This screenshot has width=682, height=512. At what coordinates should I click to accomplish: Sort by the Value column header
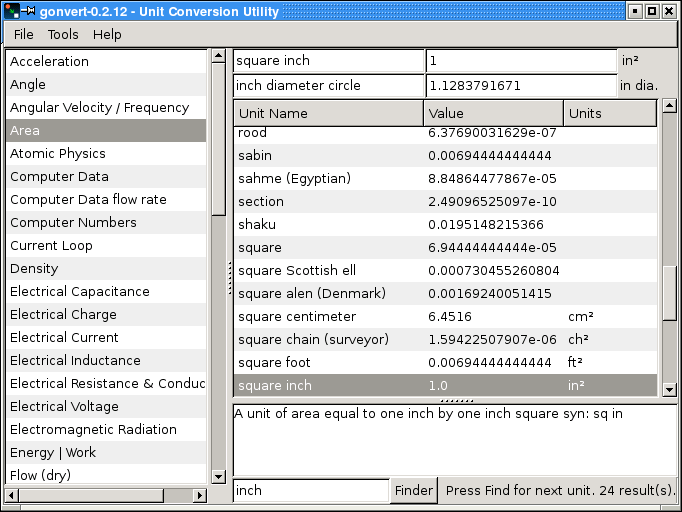coord(493,114)
